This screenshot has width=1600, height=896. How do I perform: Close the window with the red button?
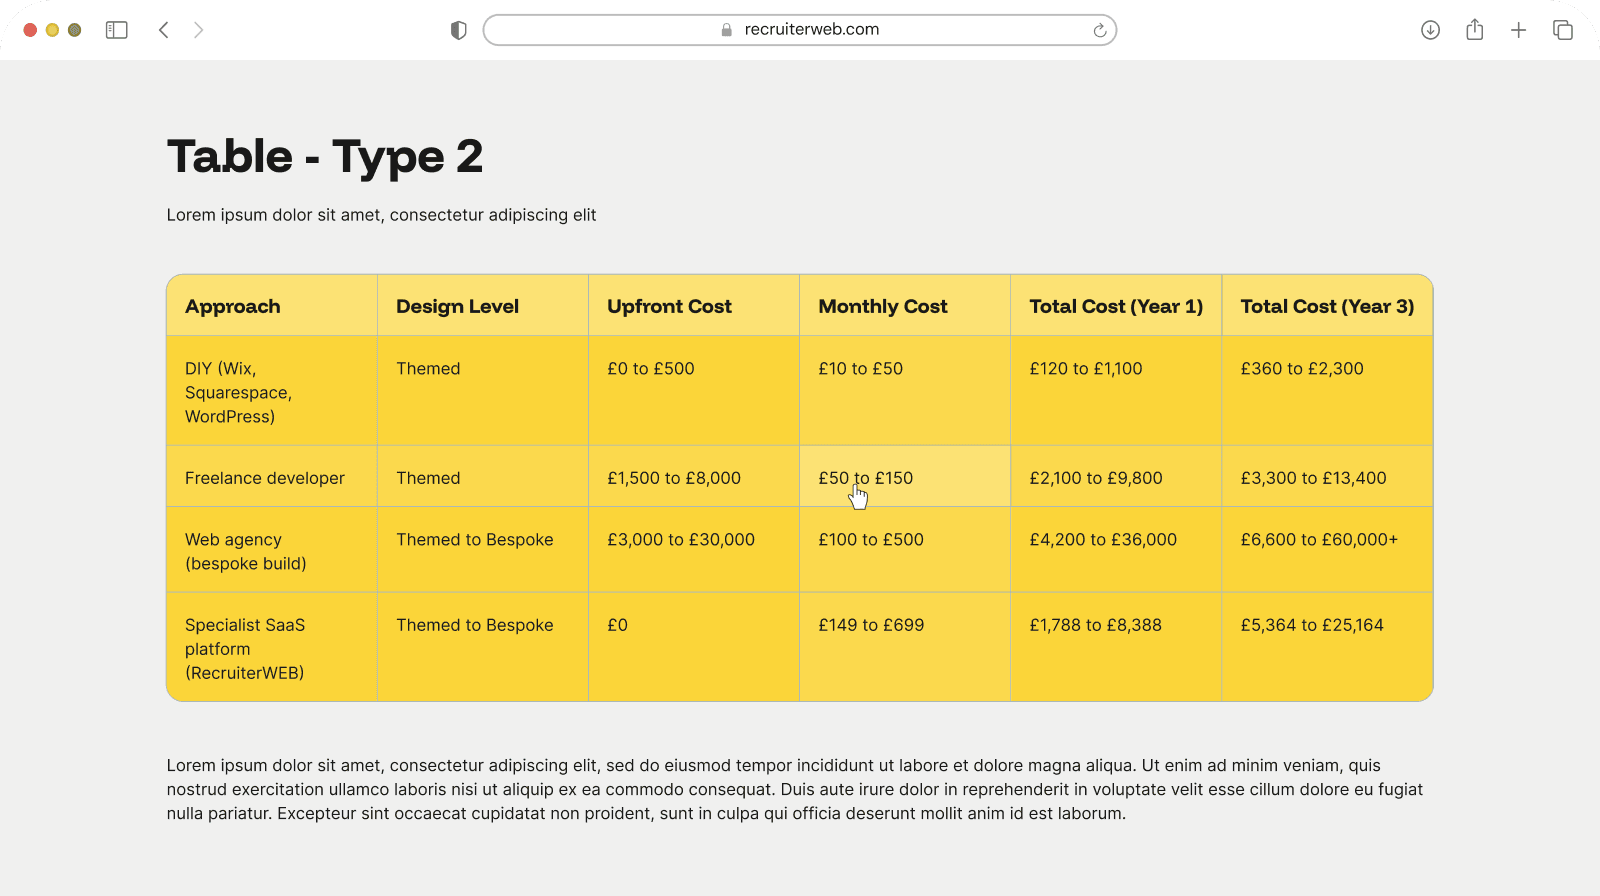[x=30, y=30]
